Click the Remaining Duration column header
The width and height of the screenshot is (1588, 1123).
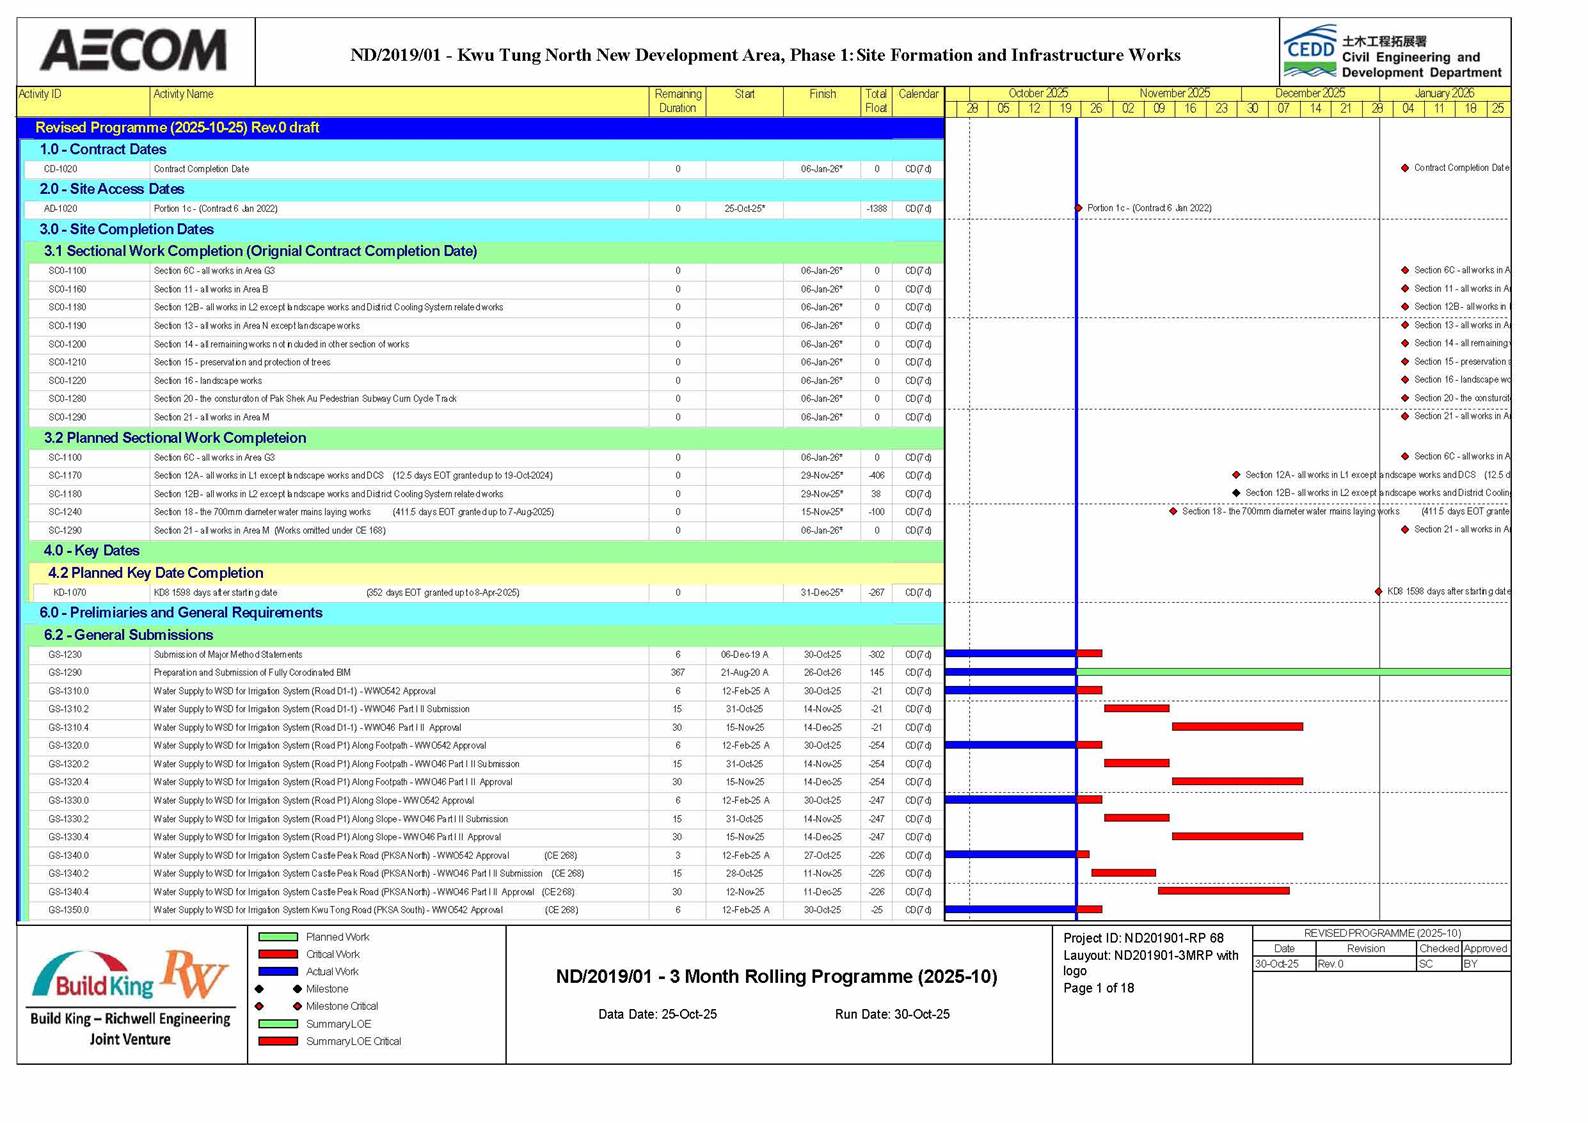[677, 101]
